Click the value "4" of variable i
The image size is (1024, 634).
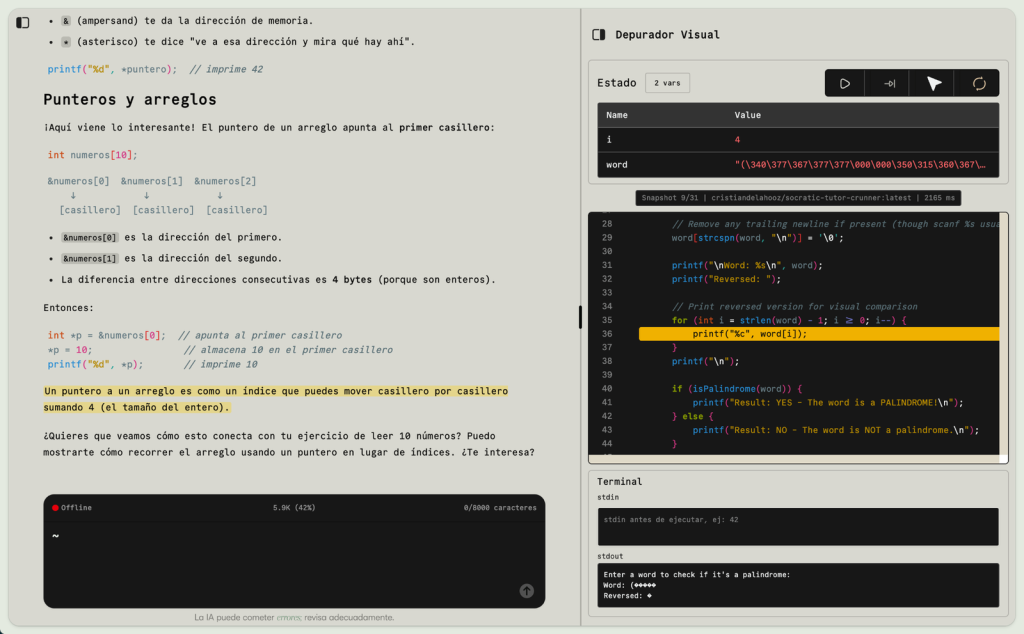point(737,140)
